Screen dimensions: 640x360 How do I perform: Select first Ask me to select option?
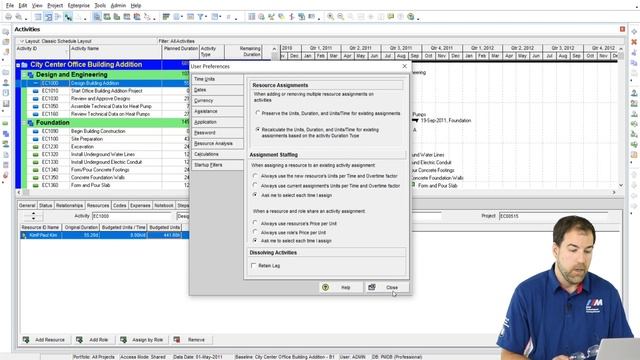click(255, 195)
